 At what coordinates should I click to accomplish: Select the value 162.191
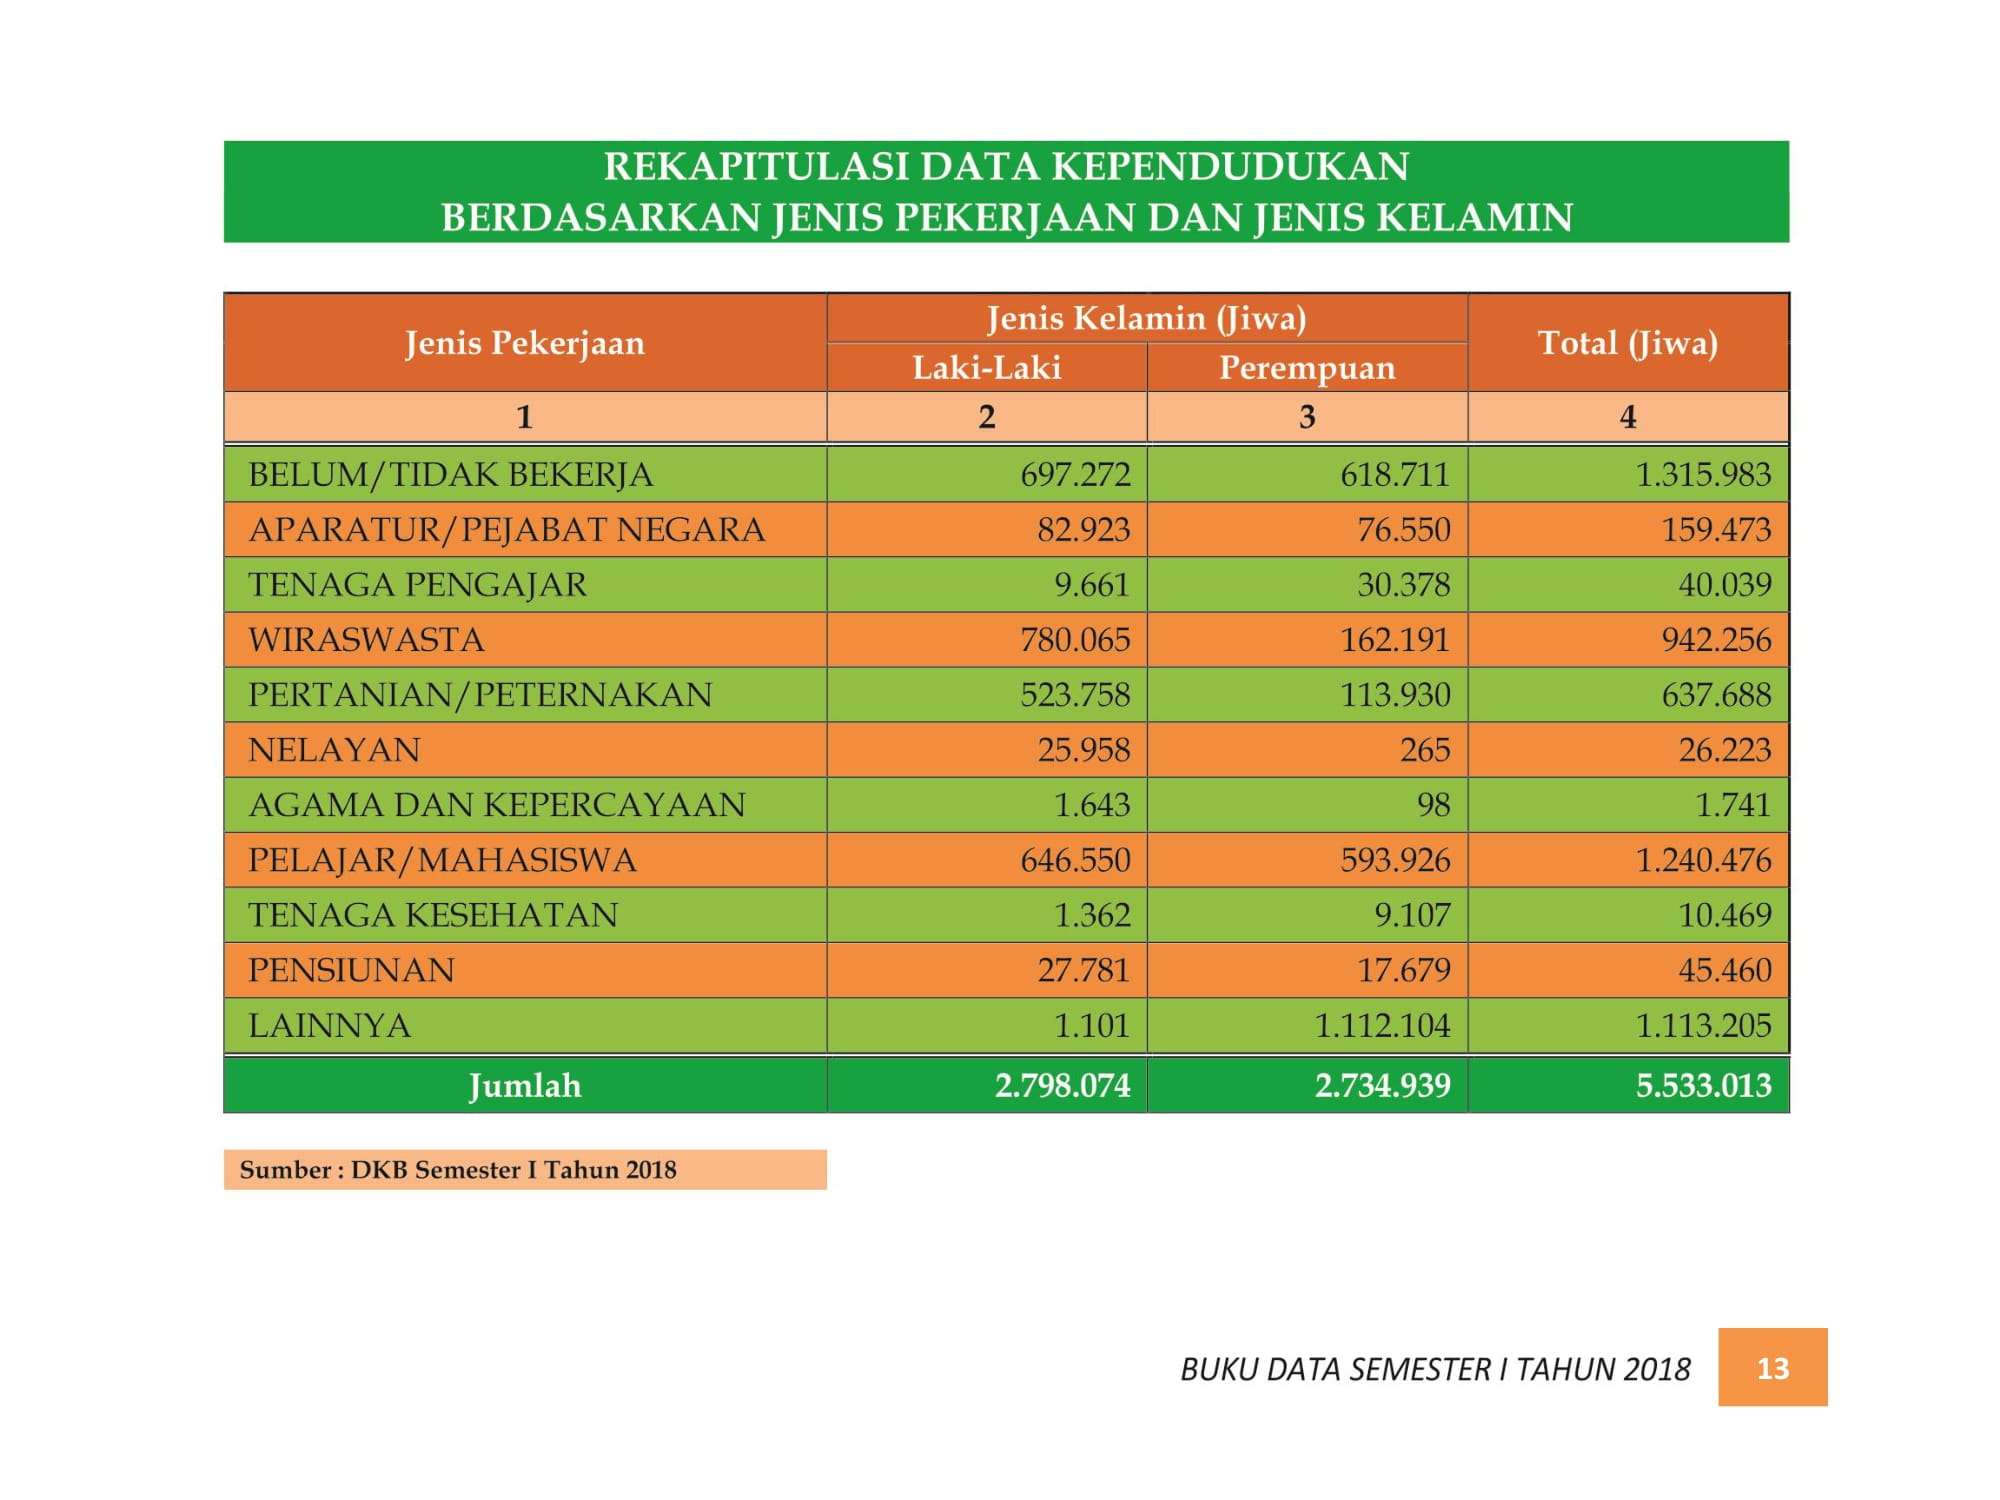pyautogui.click(x=1395, y=639)
